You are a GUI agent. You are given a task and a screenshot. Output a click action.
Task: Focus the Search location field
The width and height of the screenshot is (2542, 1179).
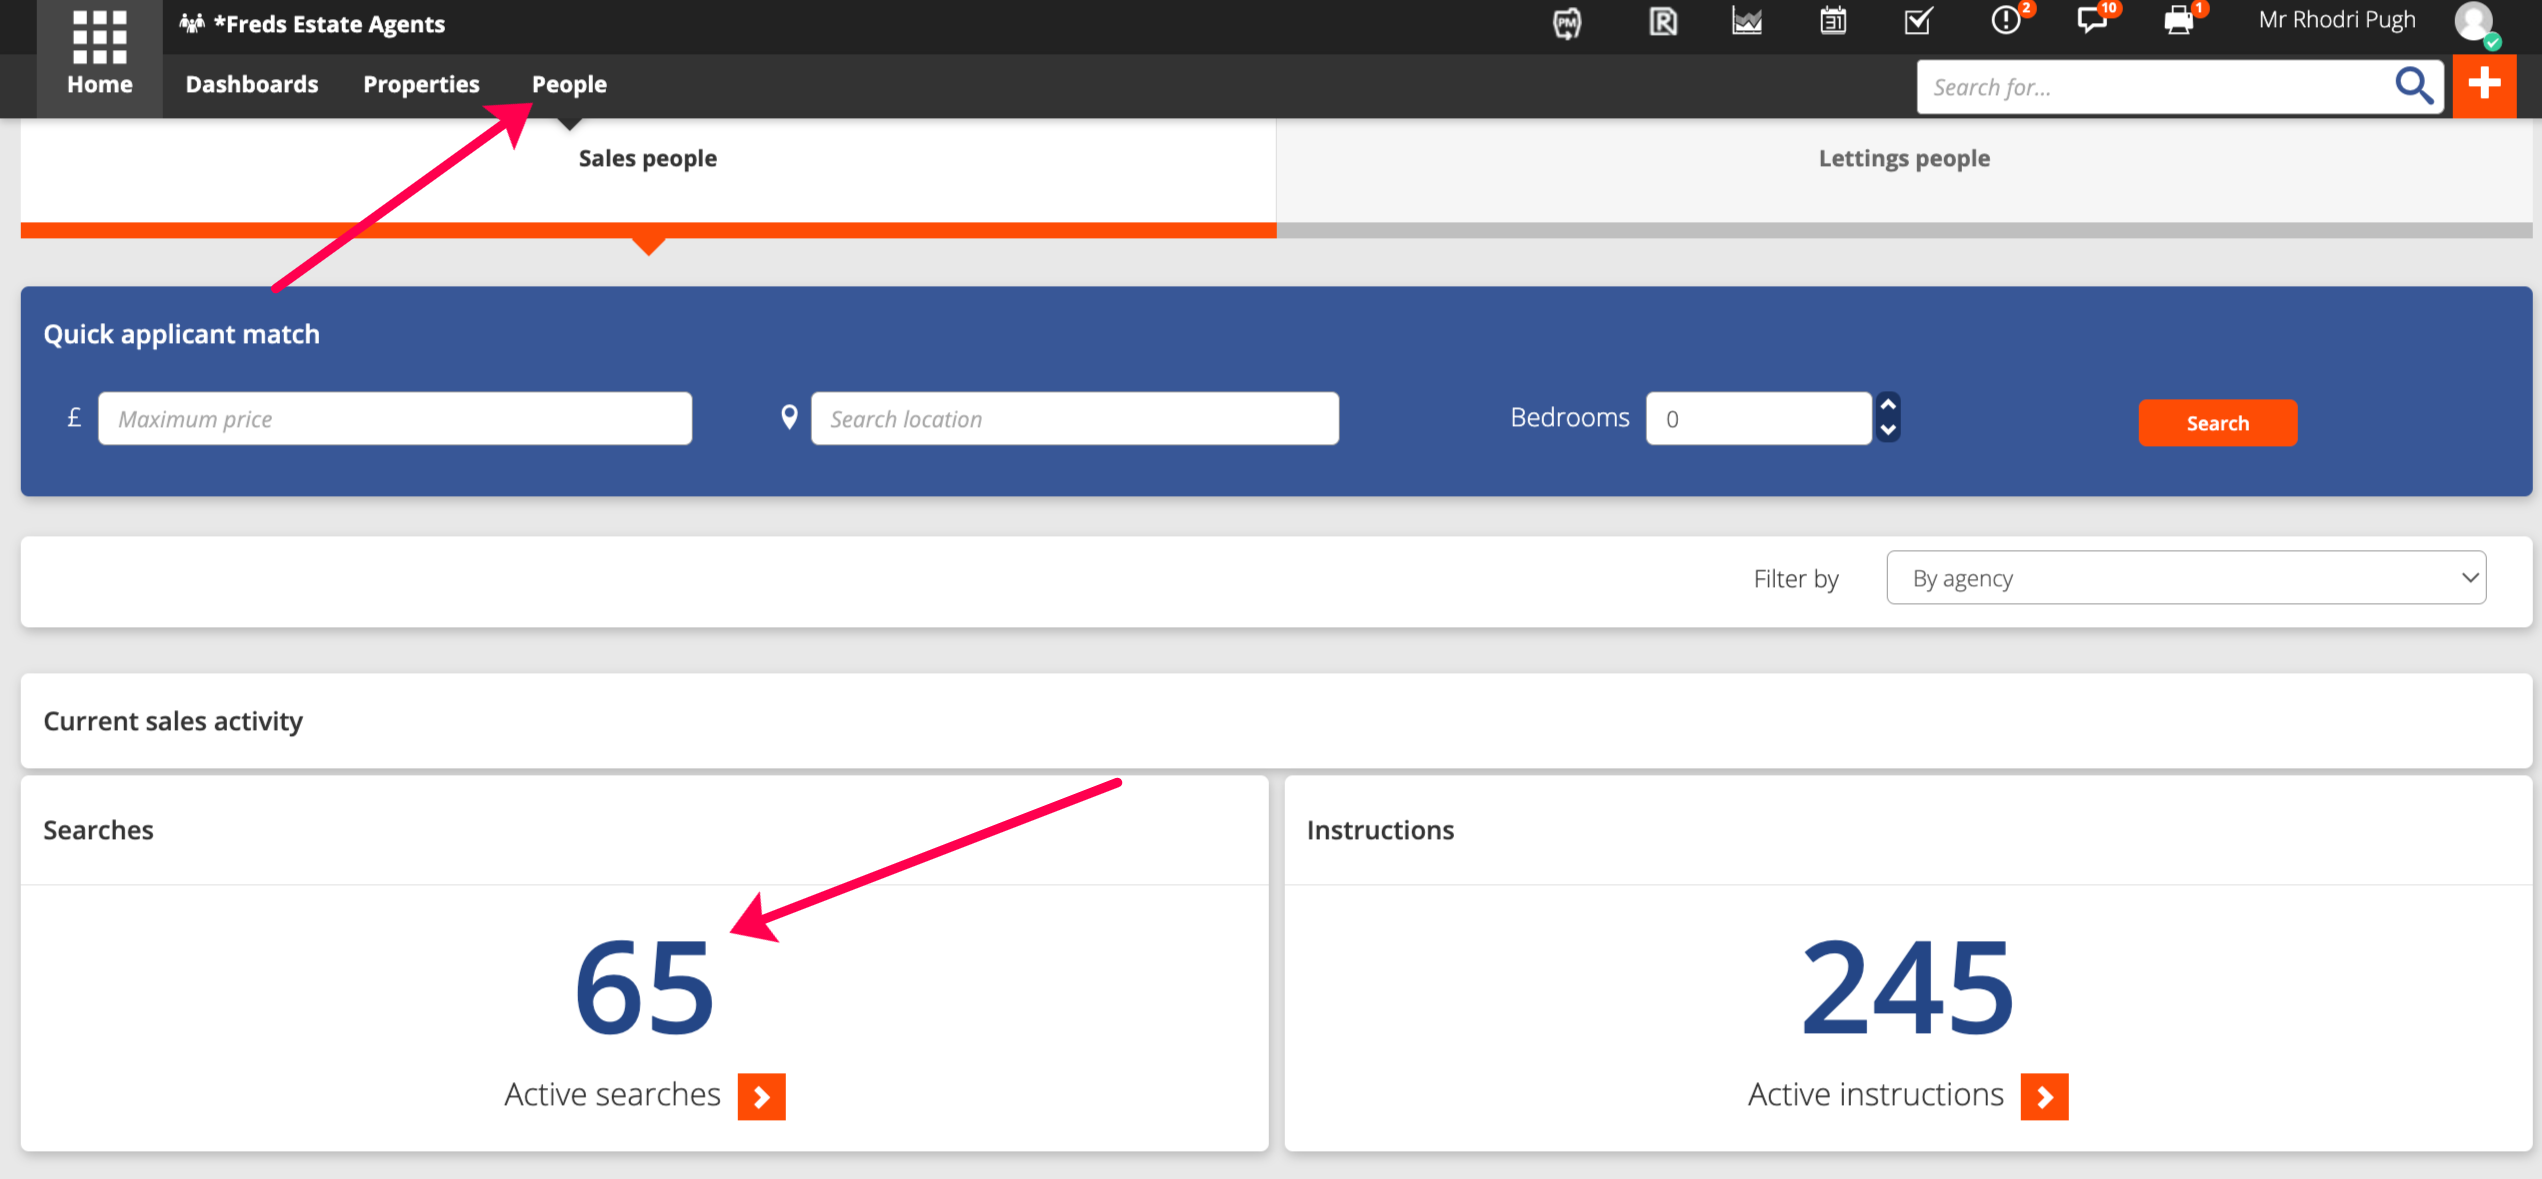(x=1075, y=418)
